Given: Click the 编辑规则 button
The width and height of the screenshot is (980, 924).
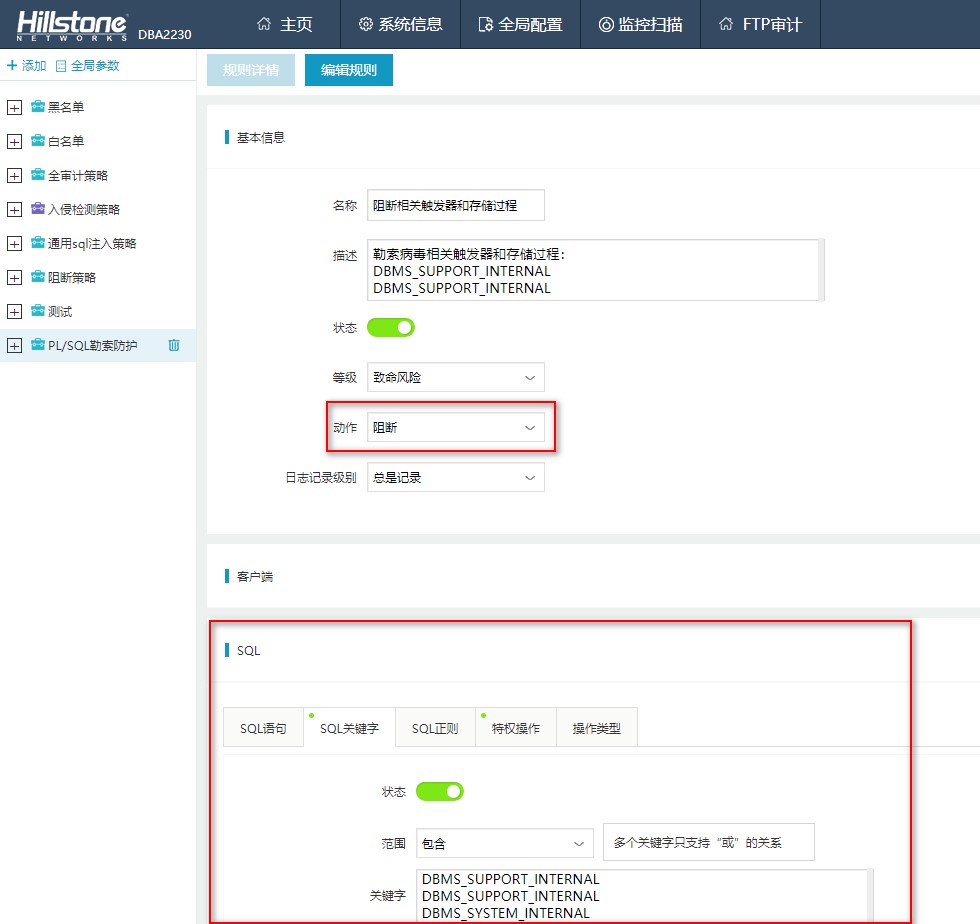Looking at the screenshot, I should point(349,70).
